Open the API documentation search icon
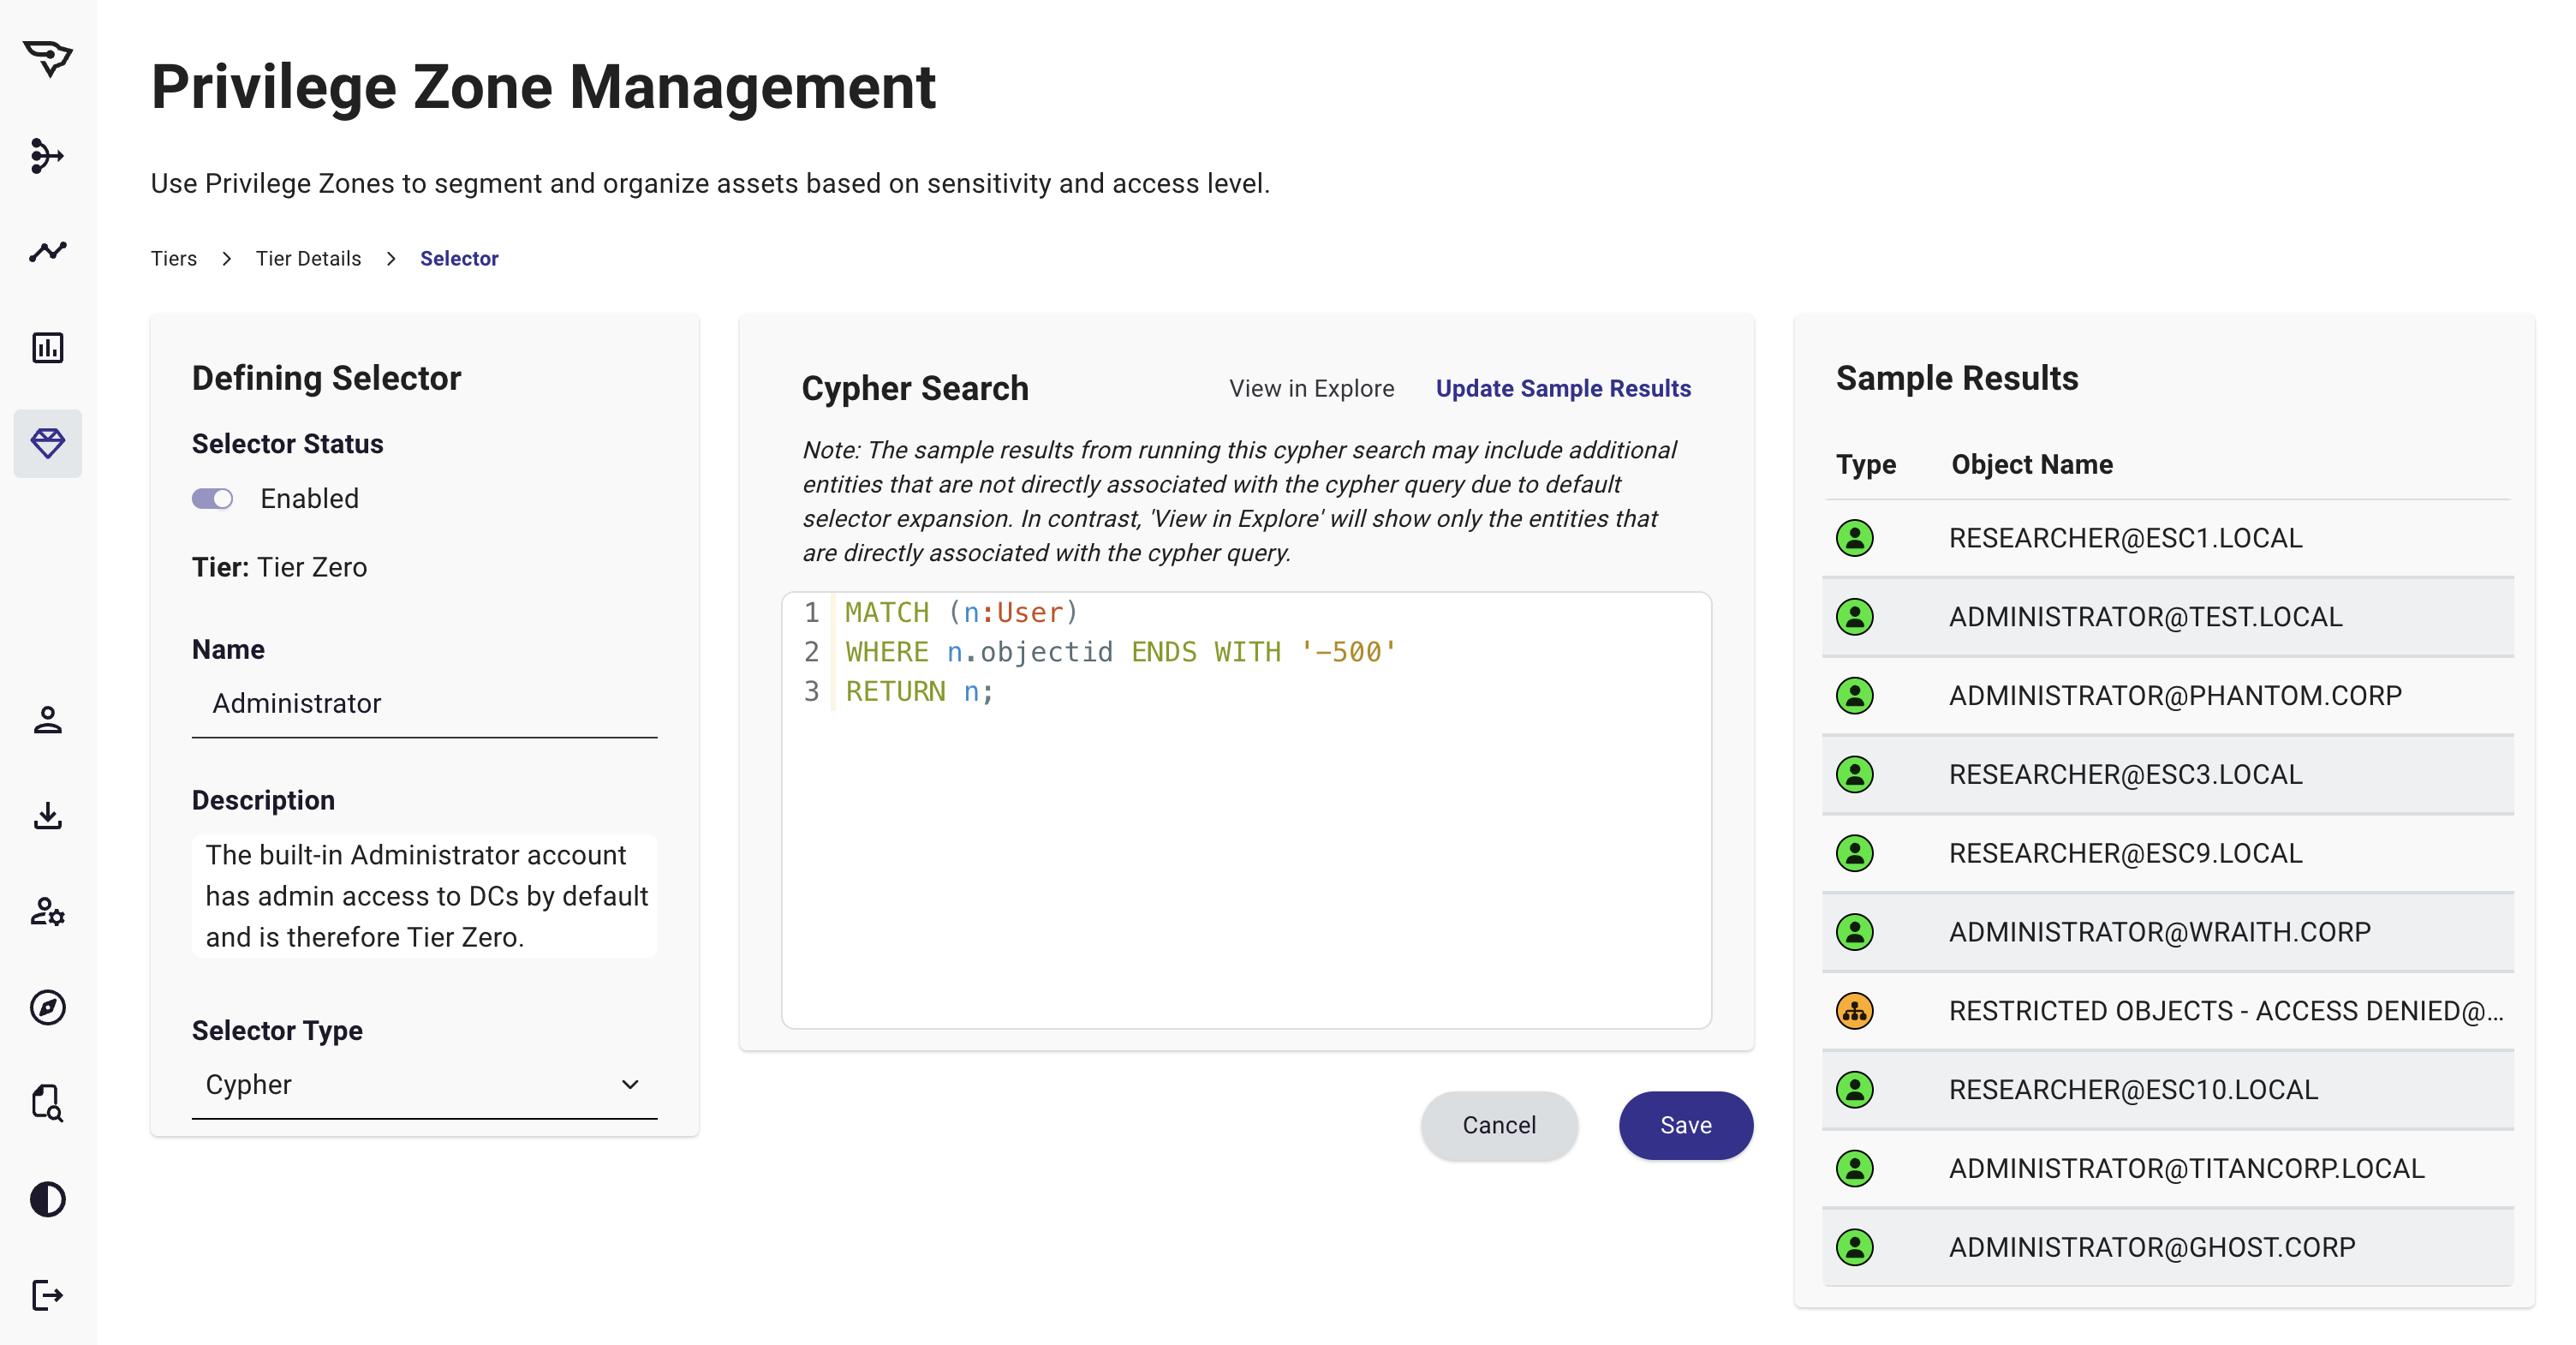This screenshot has height=1345, width=2576. (x=47, y=1104)
